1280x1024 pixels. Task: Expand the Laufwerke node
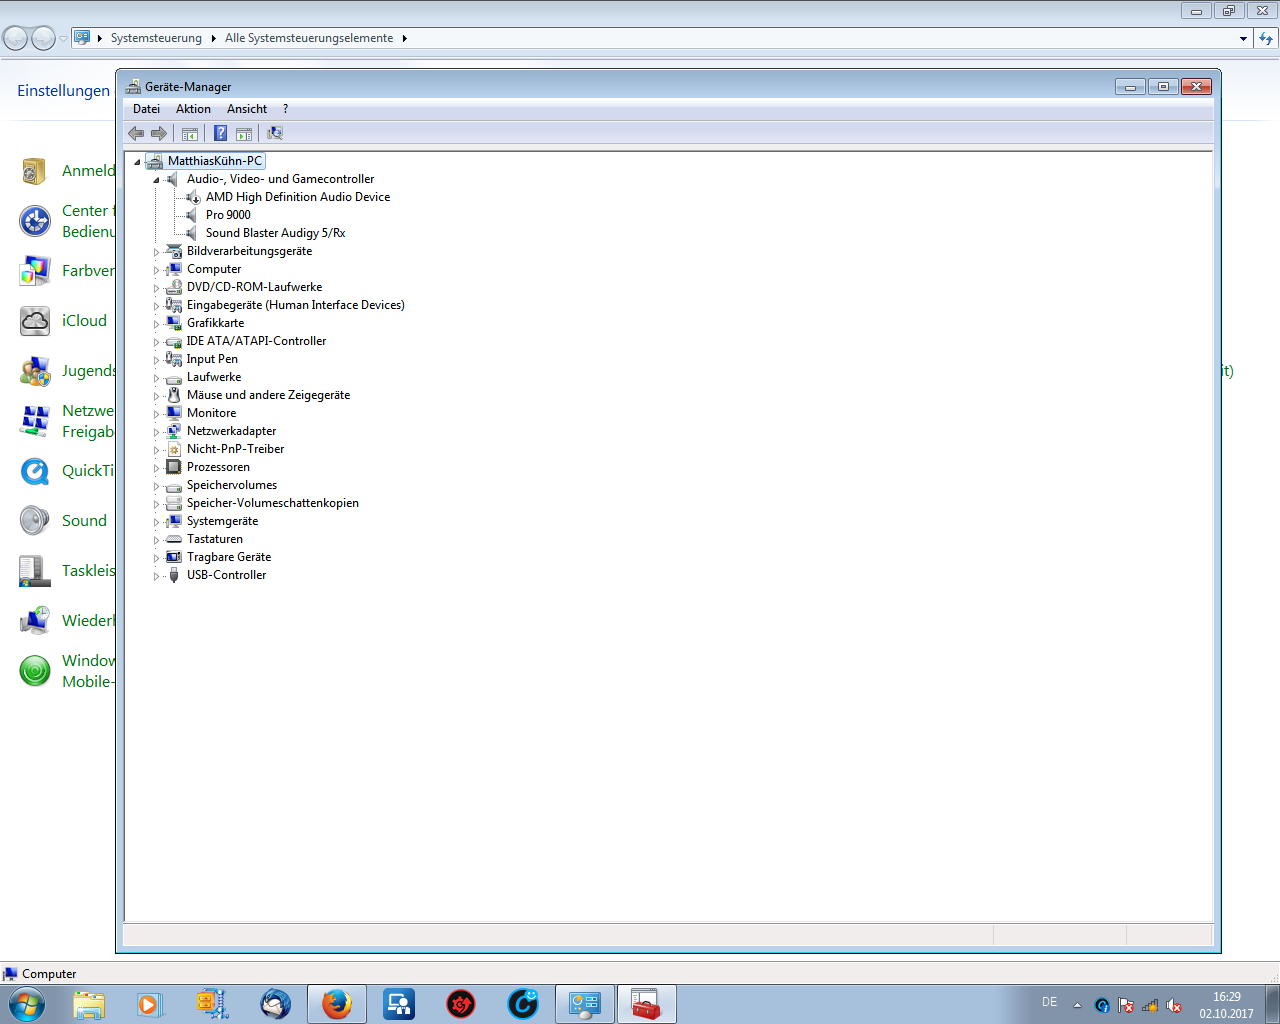point(156,378)
